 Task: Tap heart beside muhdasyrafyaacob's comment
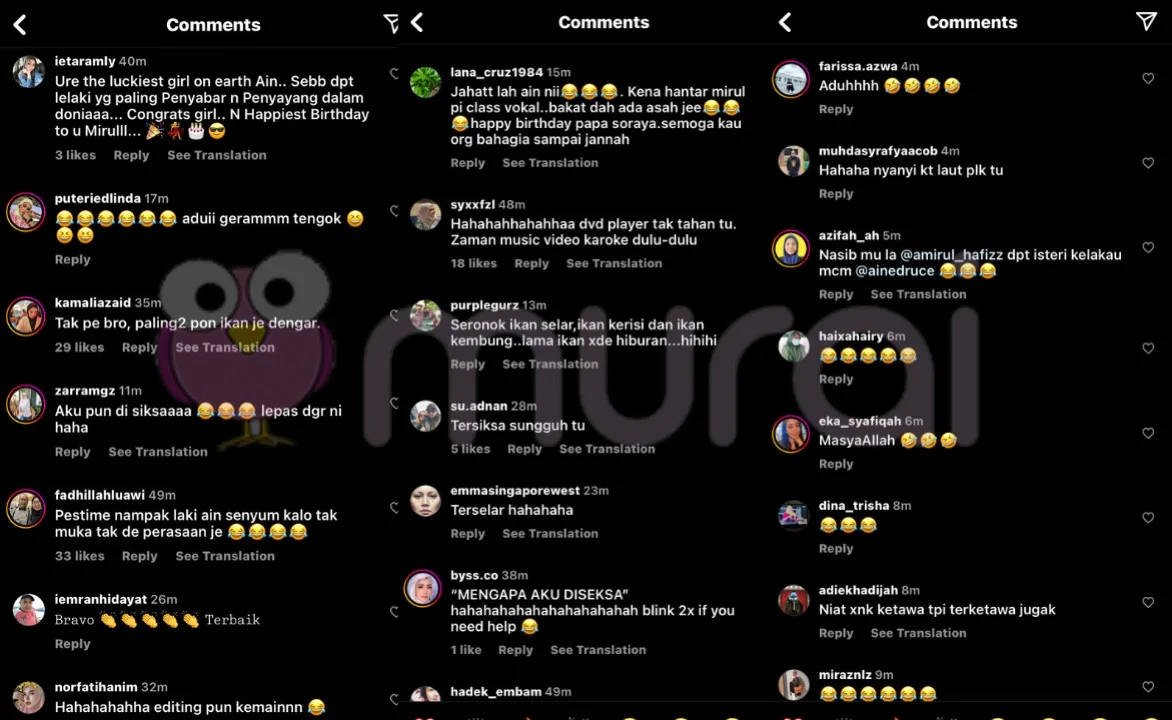pos(1148,163)
